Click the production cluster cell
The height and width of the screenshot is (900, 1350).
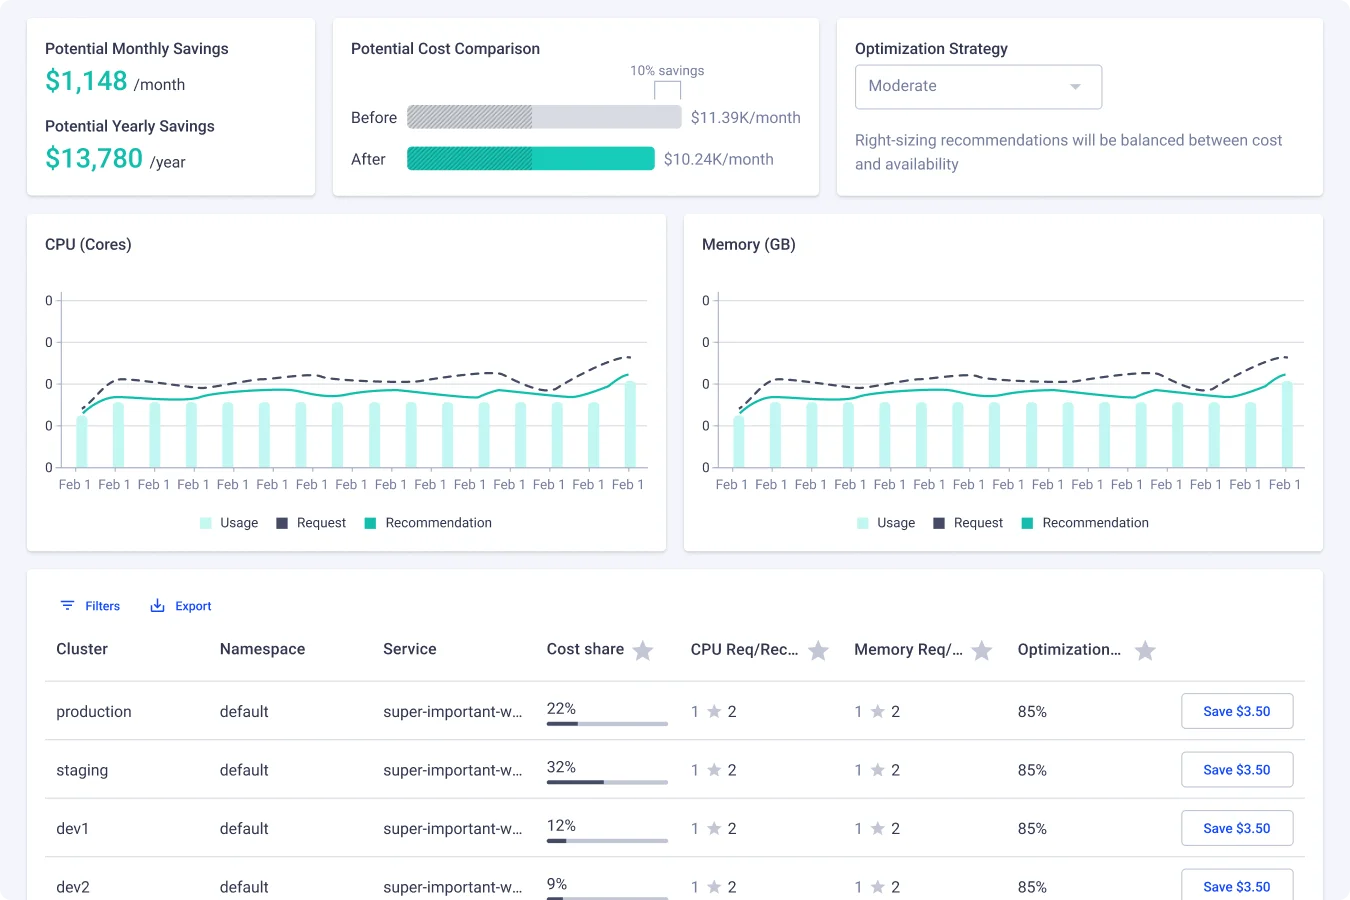click(94, 712)
